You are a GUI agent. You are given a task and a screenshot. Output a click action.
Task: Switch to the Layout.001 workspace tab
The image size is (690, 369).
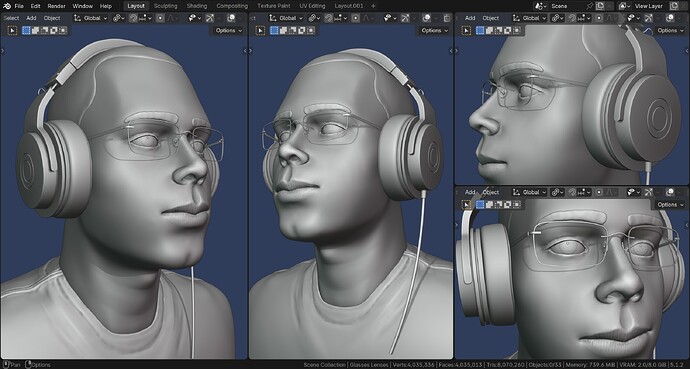click(349, 6)
